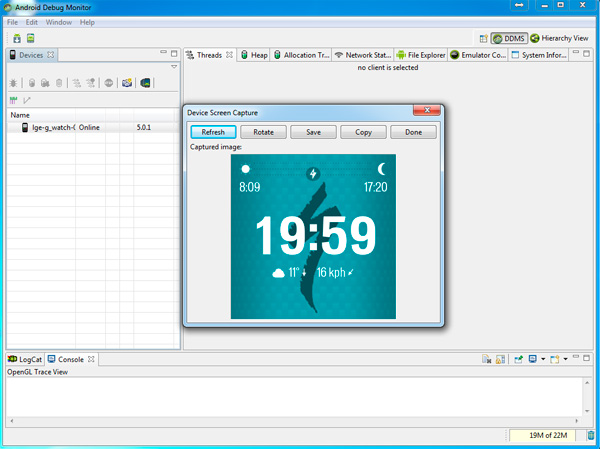This screenshot has height=449, width=600.
Task: Click the captured watch face image
Action: [313, 237]
